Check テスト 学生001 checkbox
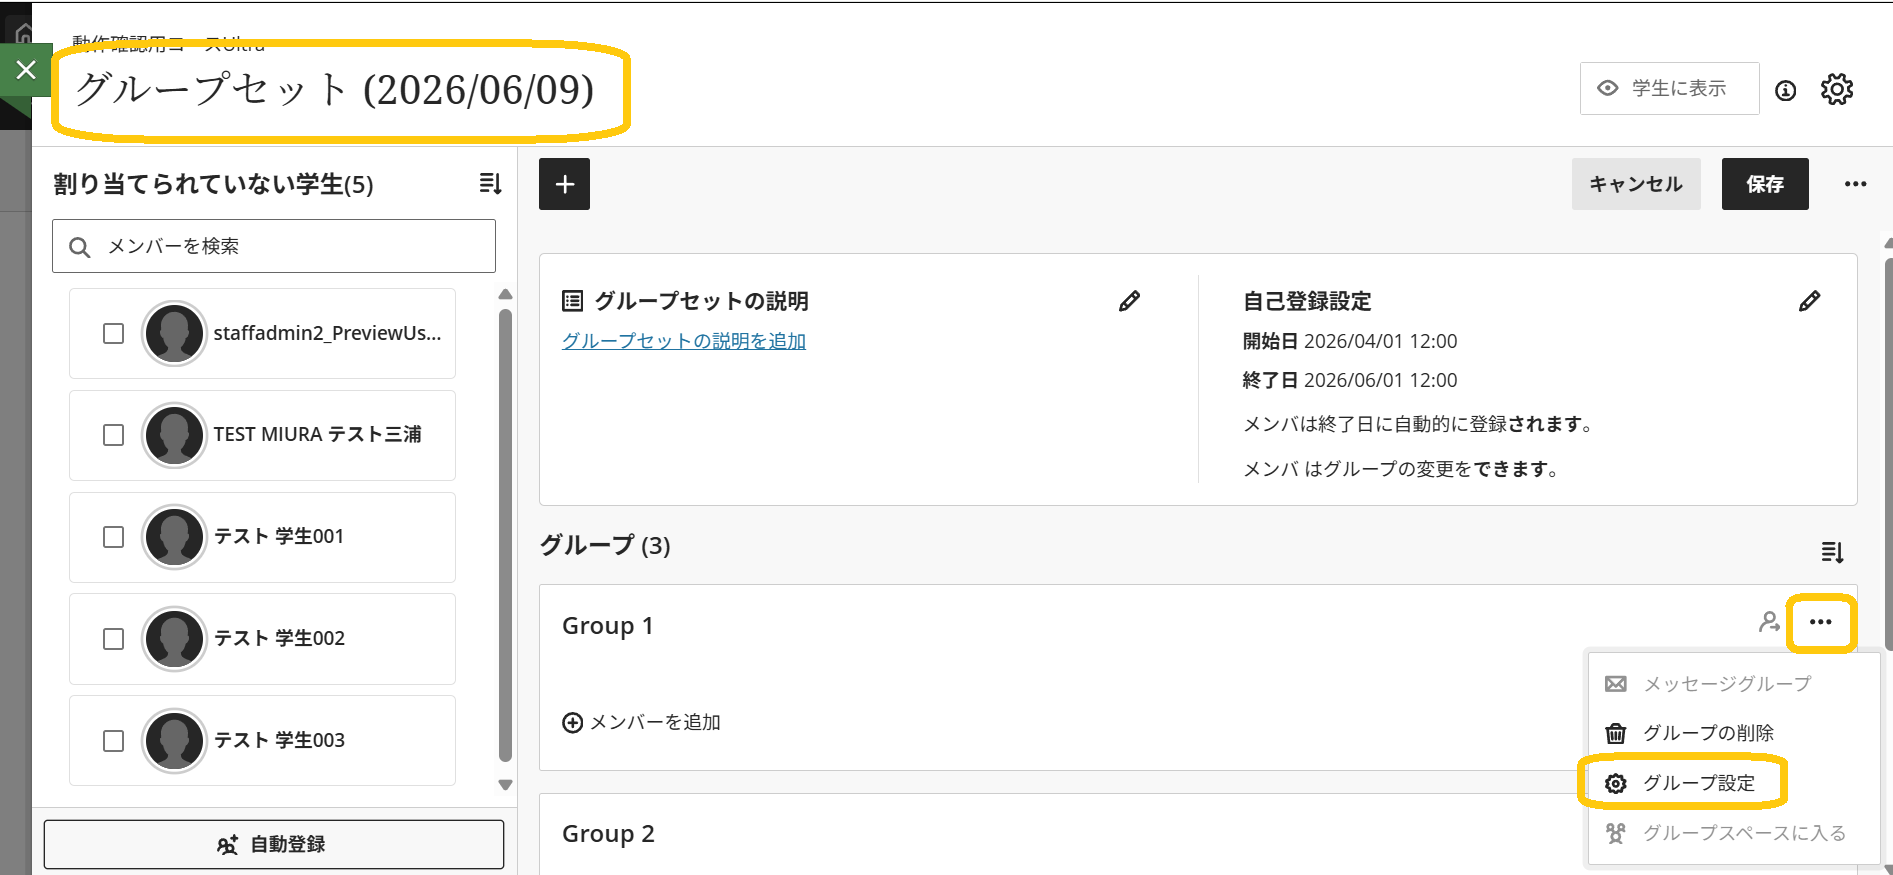The image size is (1893, 875). [x=114, y=537]
